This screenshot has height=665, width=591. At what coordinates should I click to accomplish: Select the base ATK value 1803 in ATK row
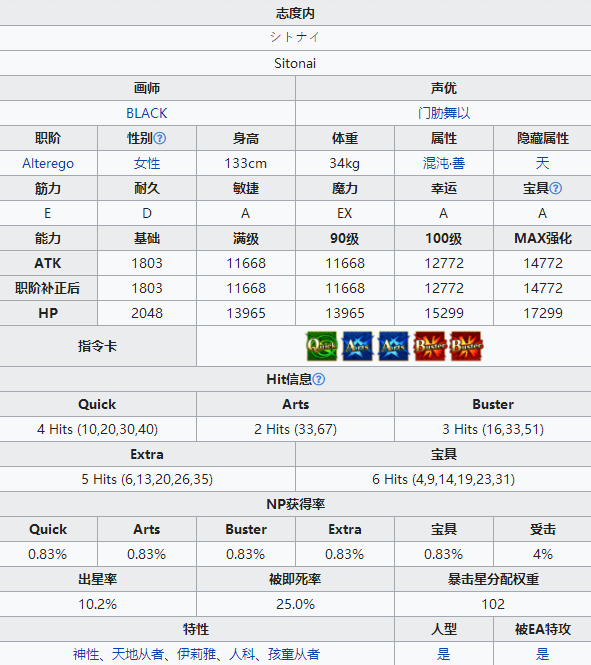pyautogui.click(x=147, y=263)
